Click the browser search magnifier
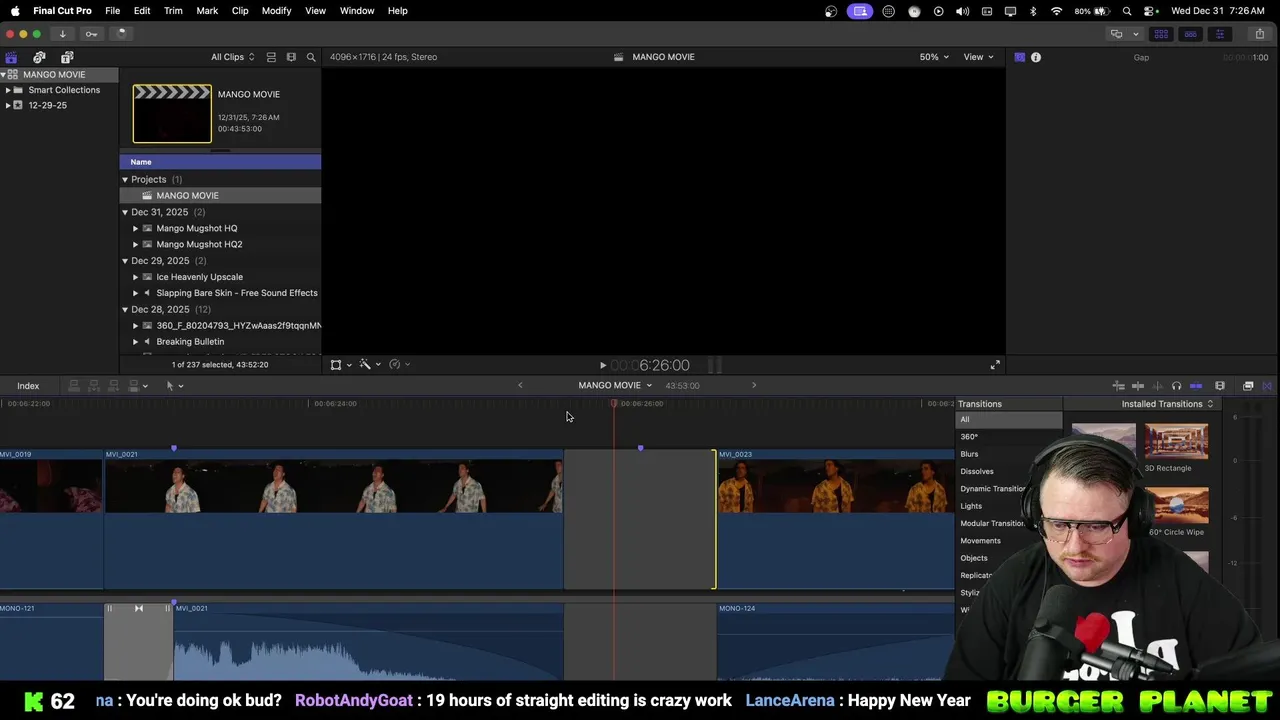Viewport: 1280px width, 720px height. click(x=311, y=57)
